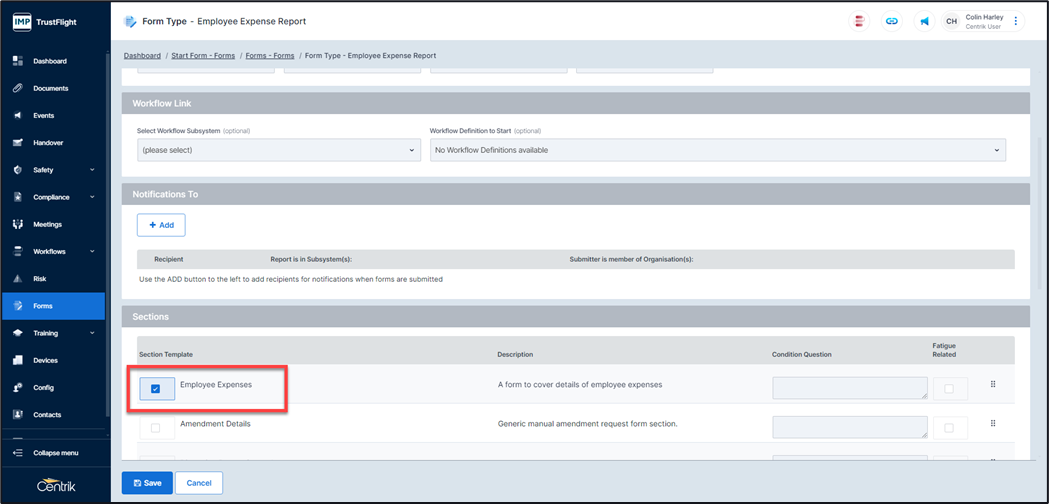Click the Amendment Details template name
The height and width of the screenshot is (504, 1049).
pyautogui.click(x=215, y=424)
